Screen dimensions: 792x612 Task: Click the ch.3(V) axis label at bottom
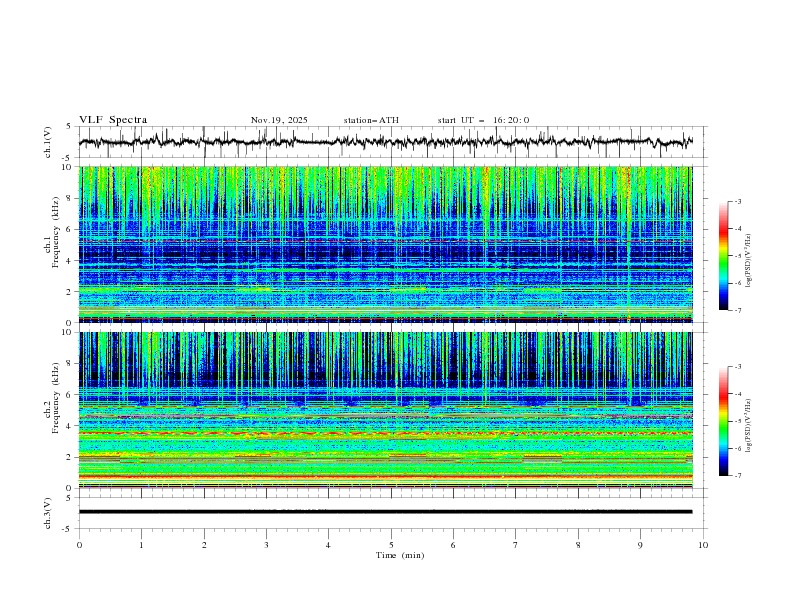[x=48, y=512]
